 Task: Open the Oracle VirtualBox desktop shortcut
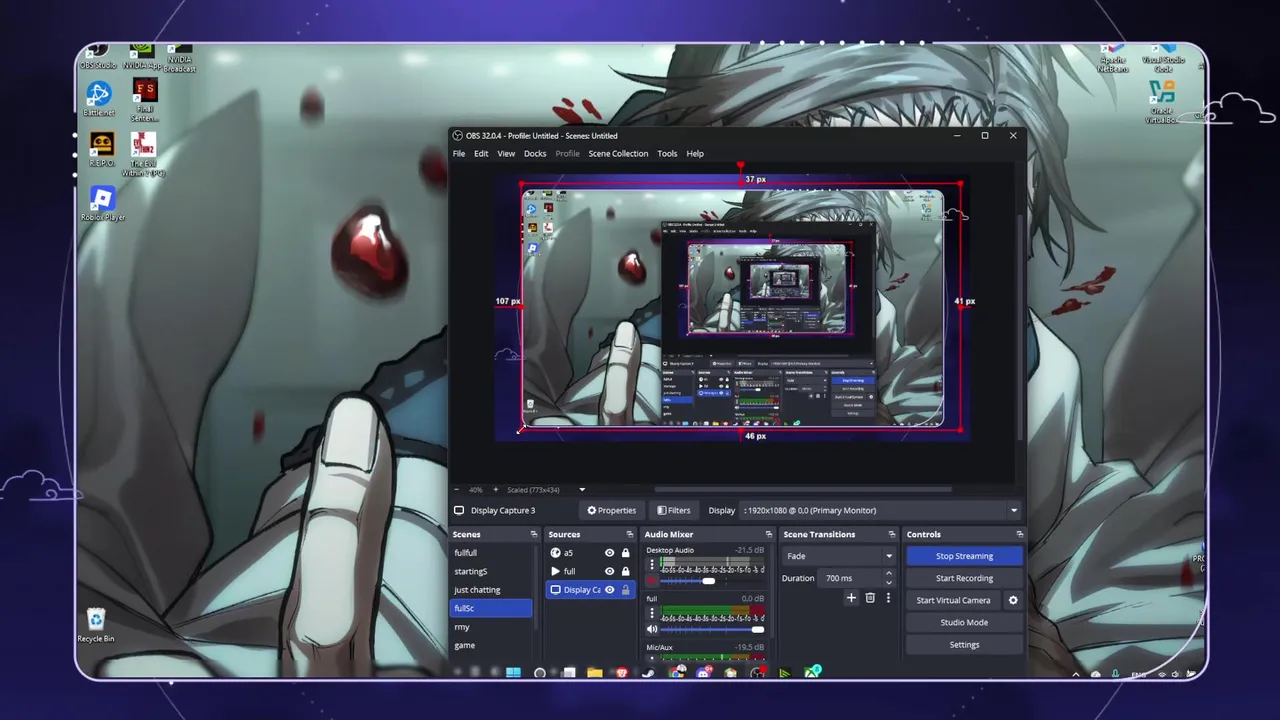coord(1161,101)
